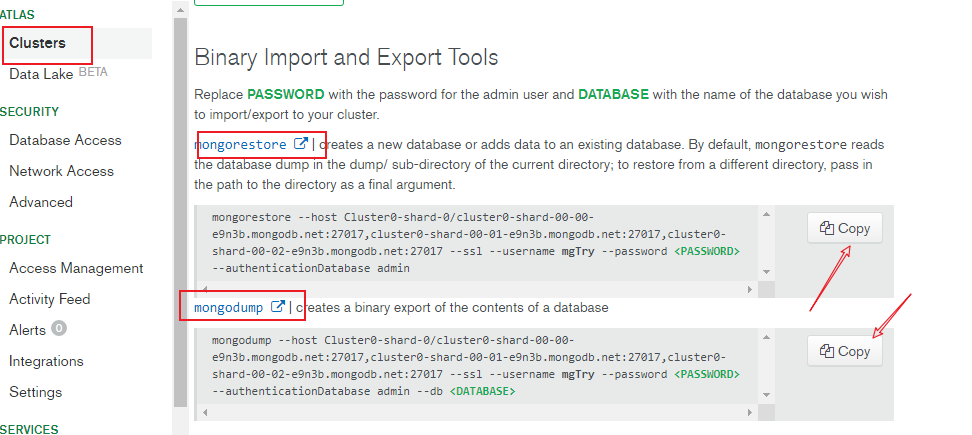Viewport: 972px width, 435px height.
Task: Copy the mongodump command
Action: [844, 351]
